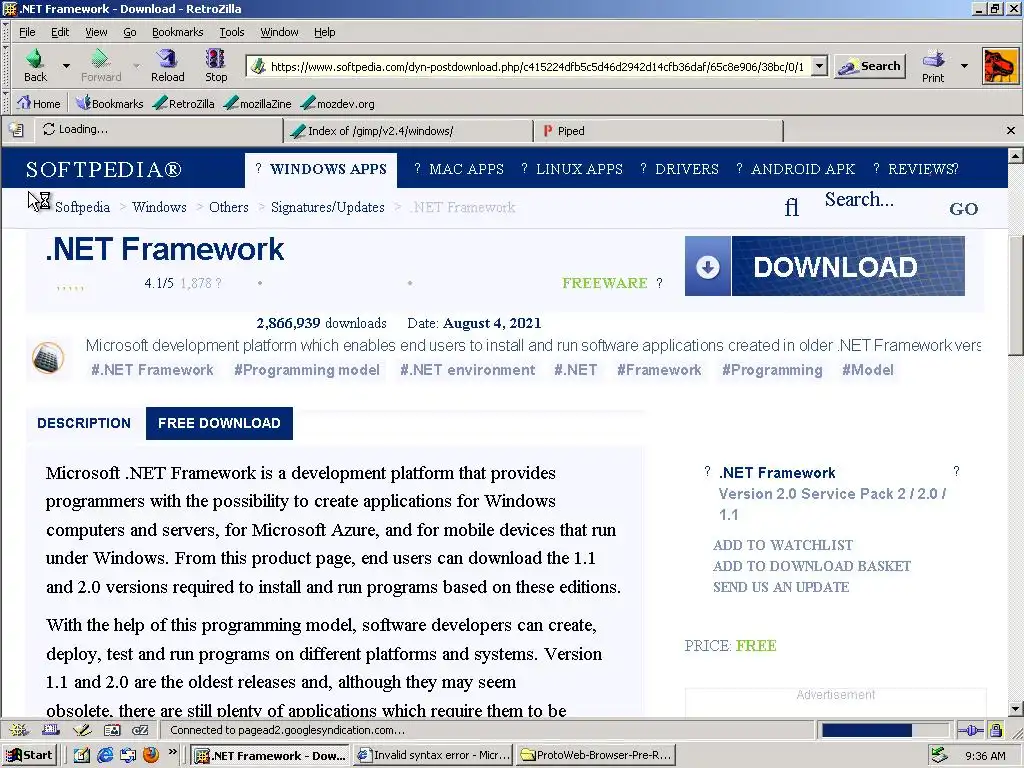Open the RetroZilla bookmark
The height and width of the screenshot is (768, 1024).
tap(184, 103)
